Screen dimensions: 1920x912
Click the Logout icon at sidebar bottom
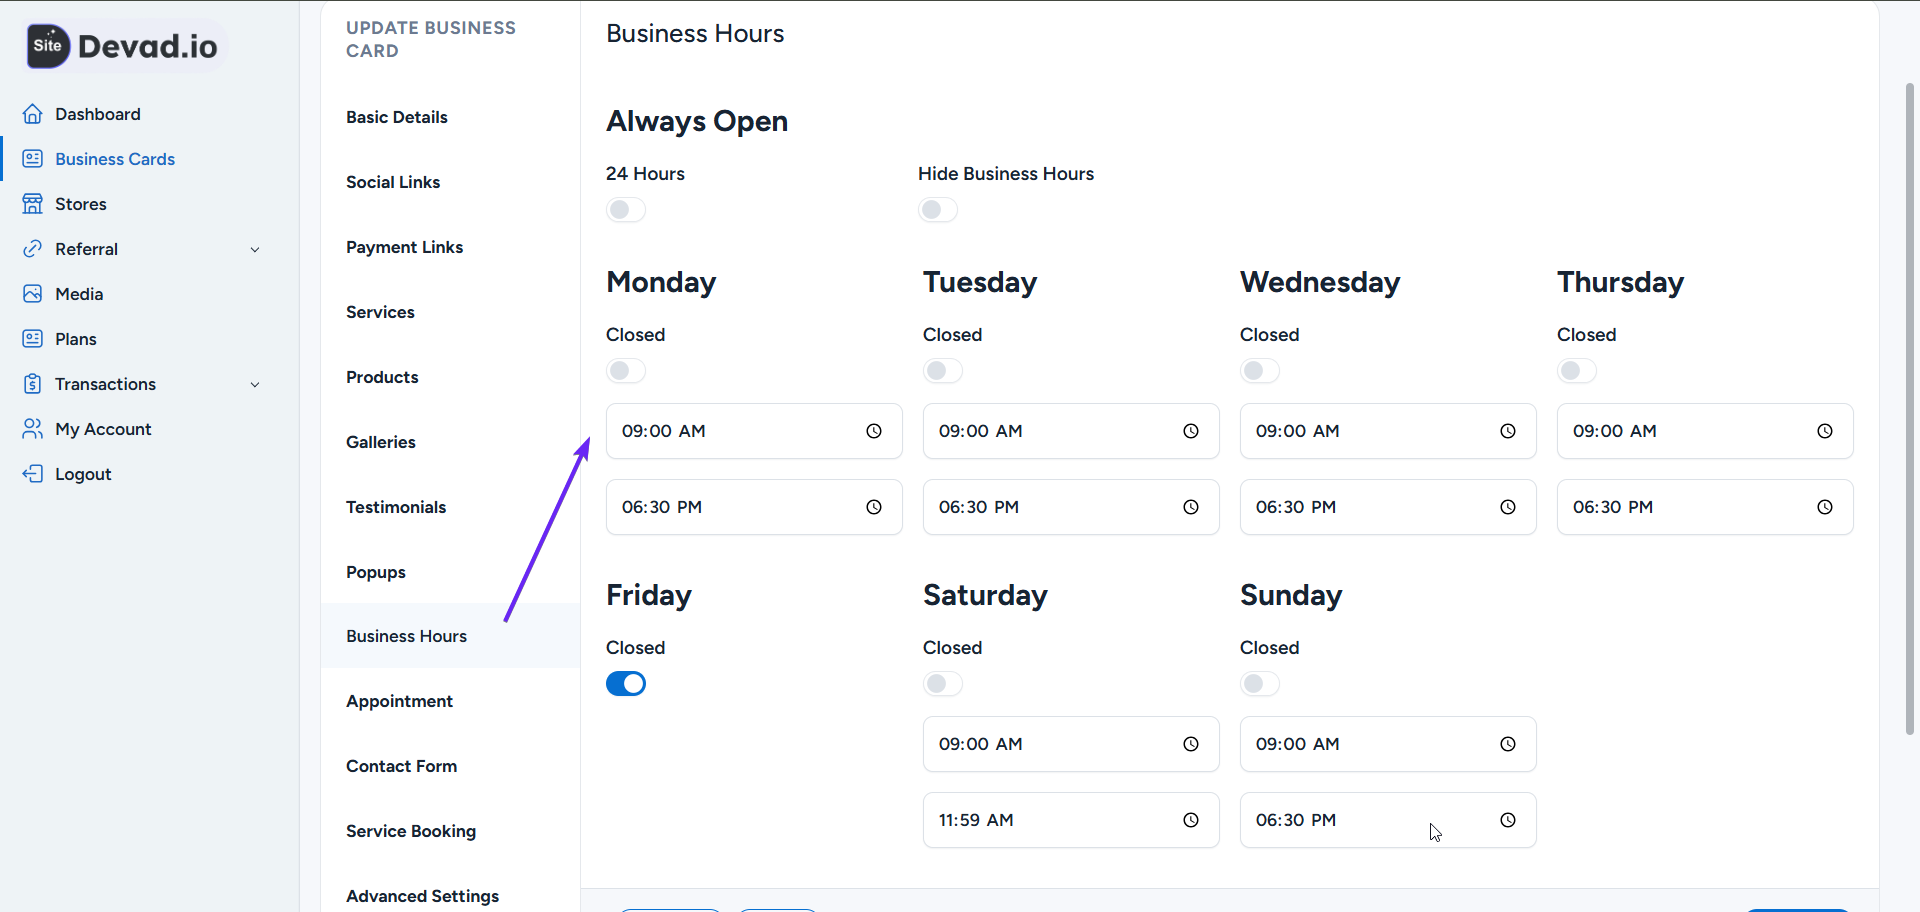(33, 473)
